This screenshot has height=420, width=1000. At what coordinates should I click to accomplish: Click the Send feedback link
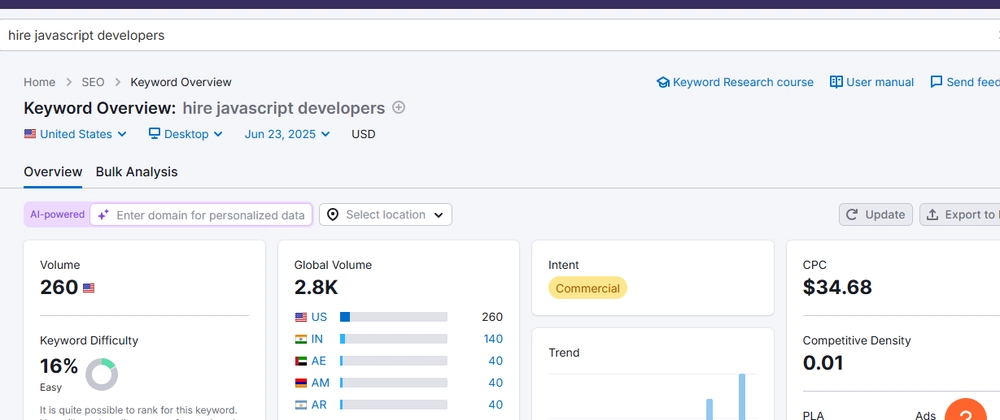pos(965,82)
